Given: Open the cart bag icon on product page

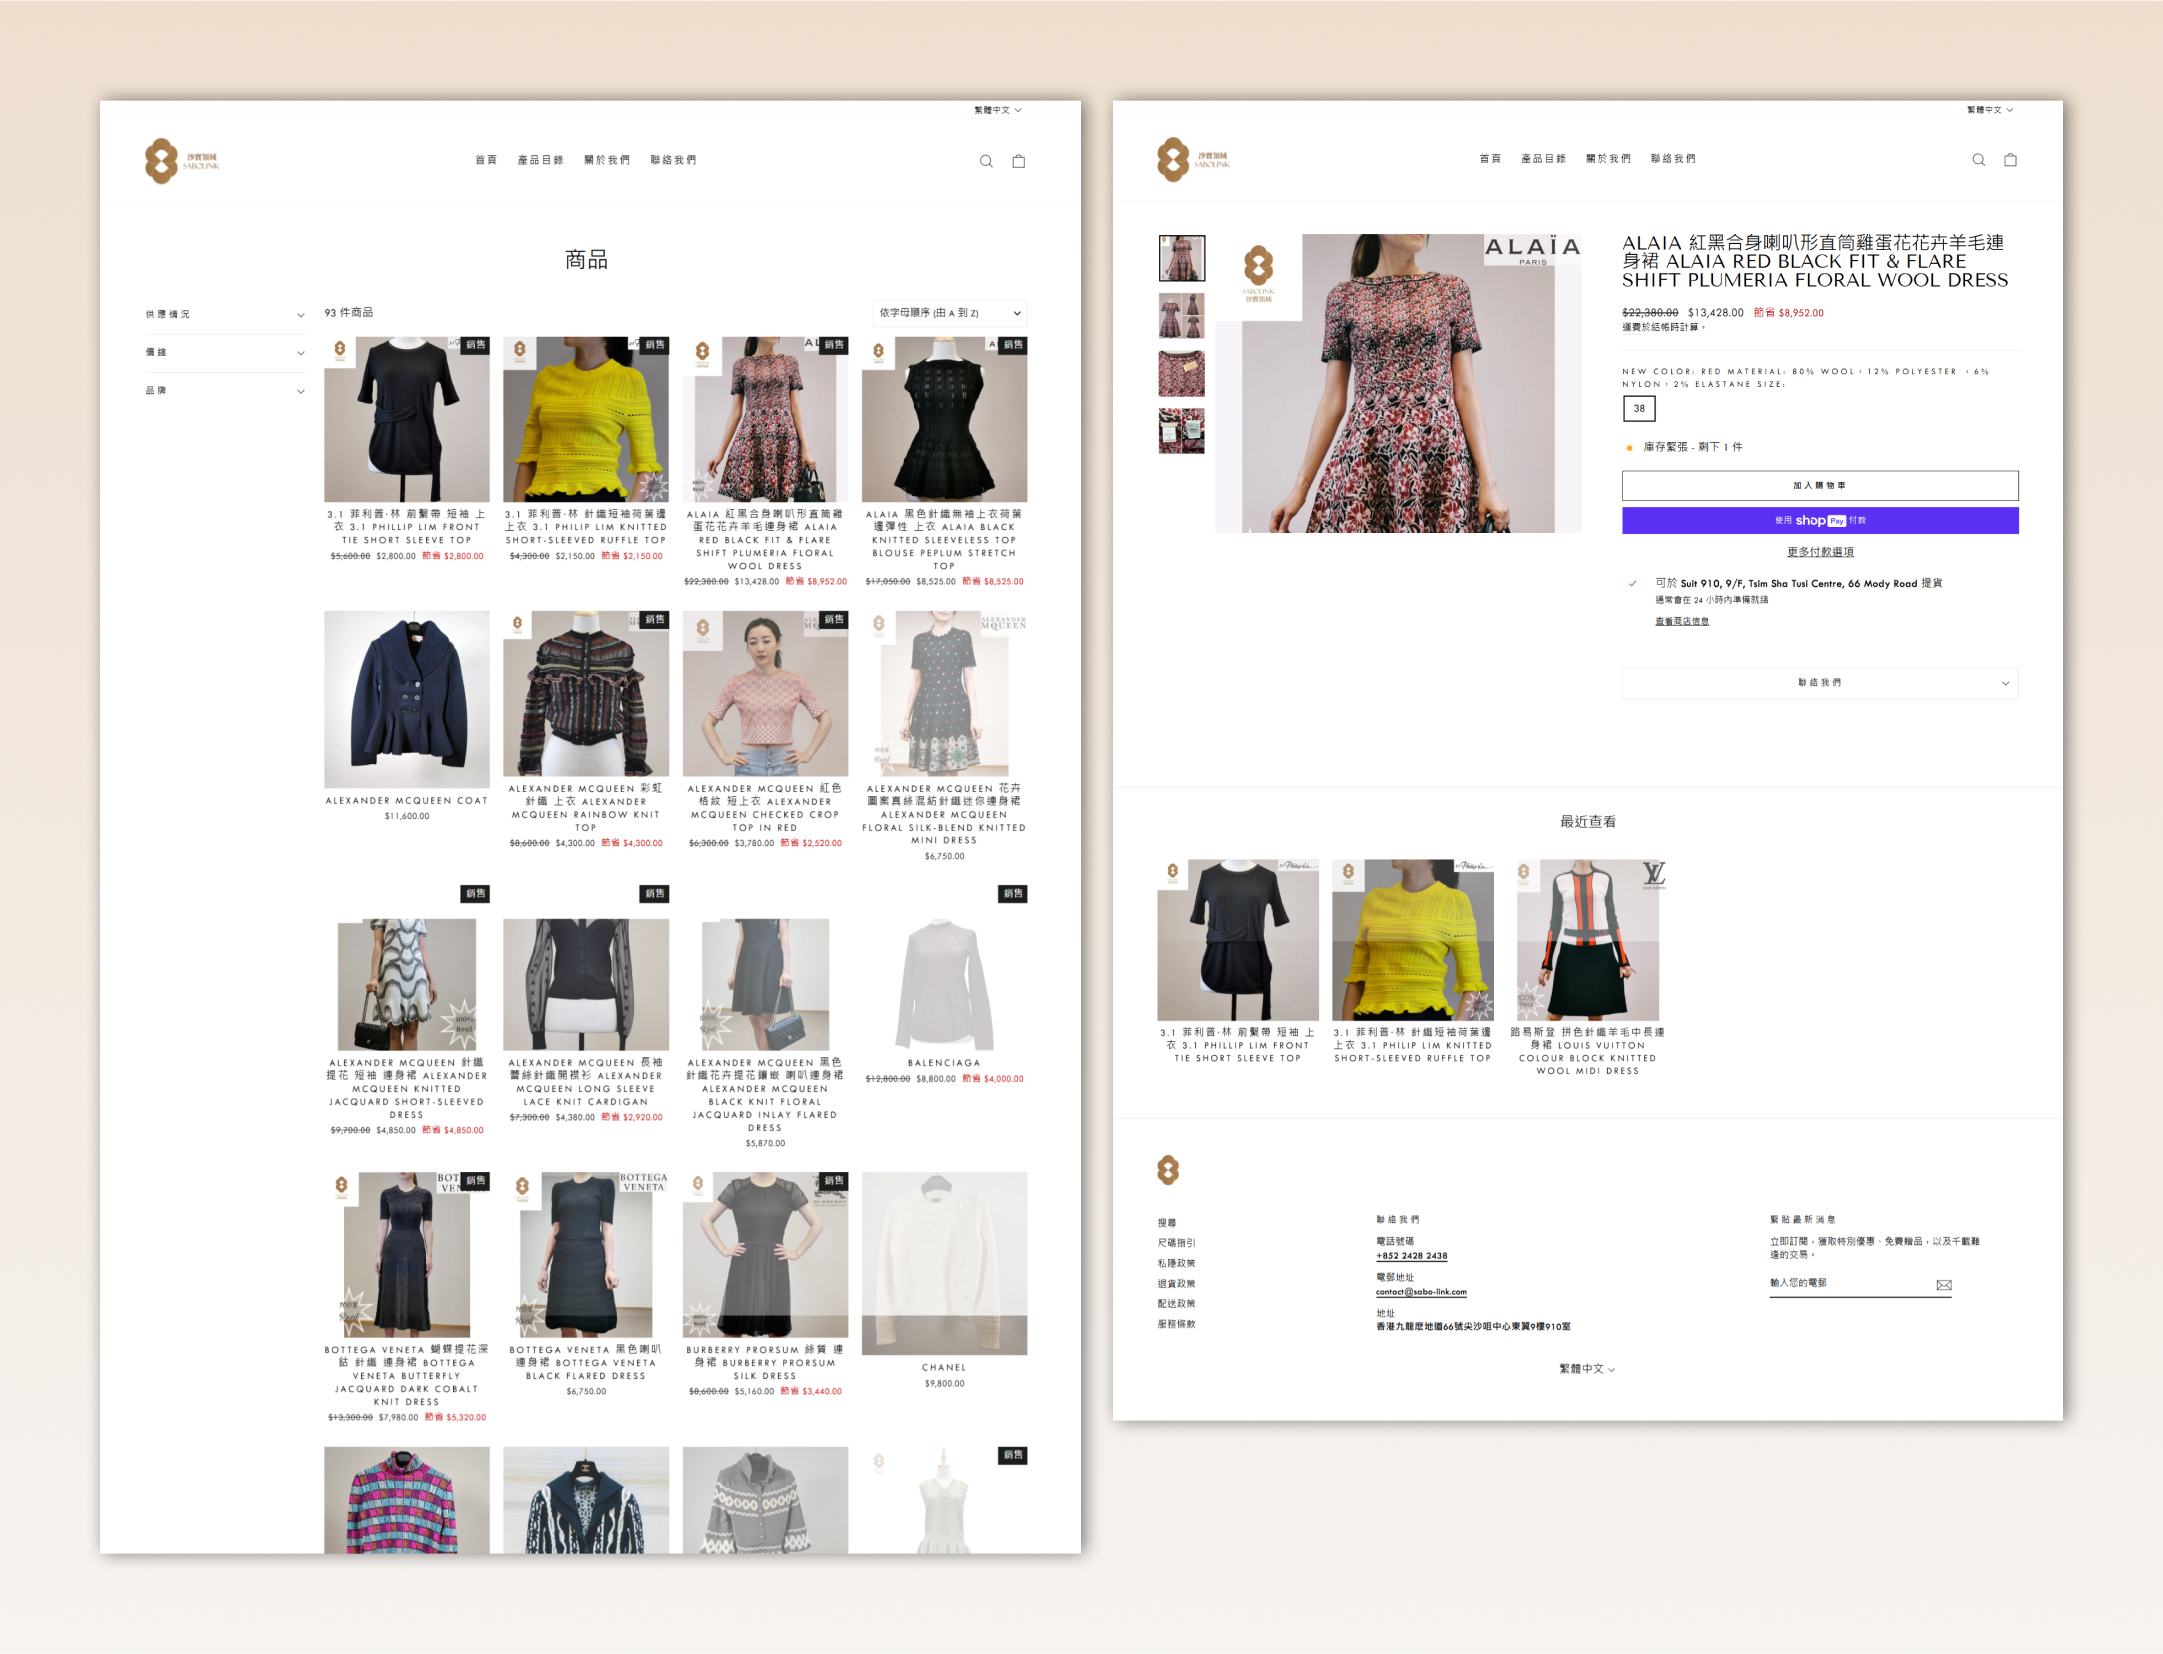Looking at the screenshot, I should pyautogui.click(x=2010, y=160).
